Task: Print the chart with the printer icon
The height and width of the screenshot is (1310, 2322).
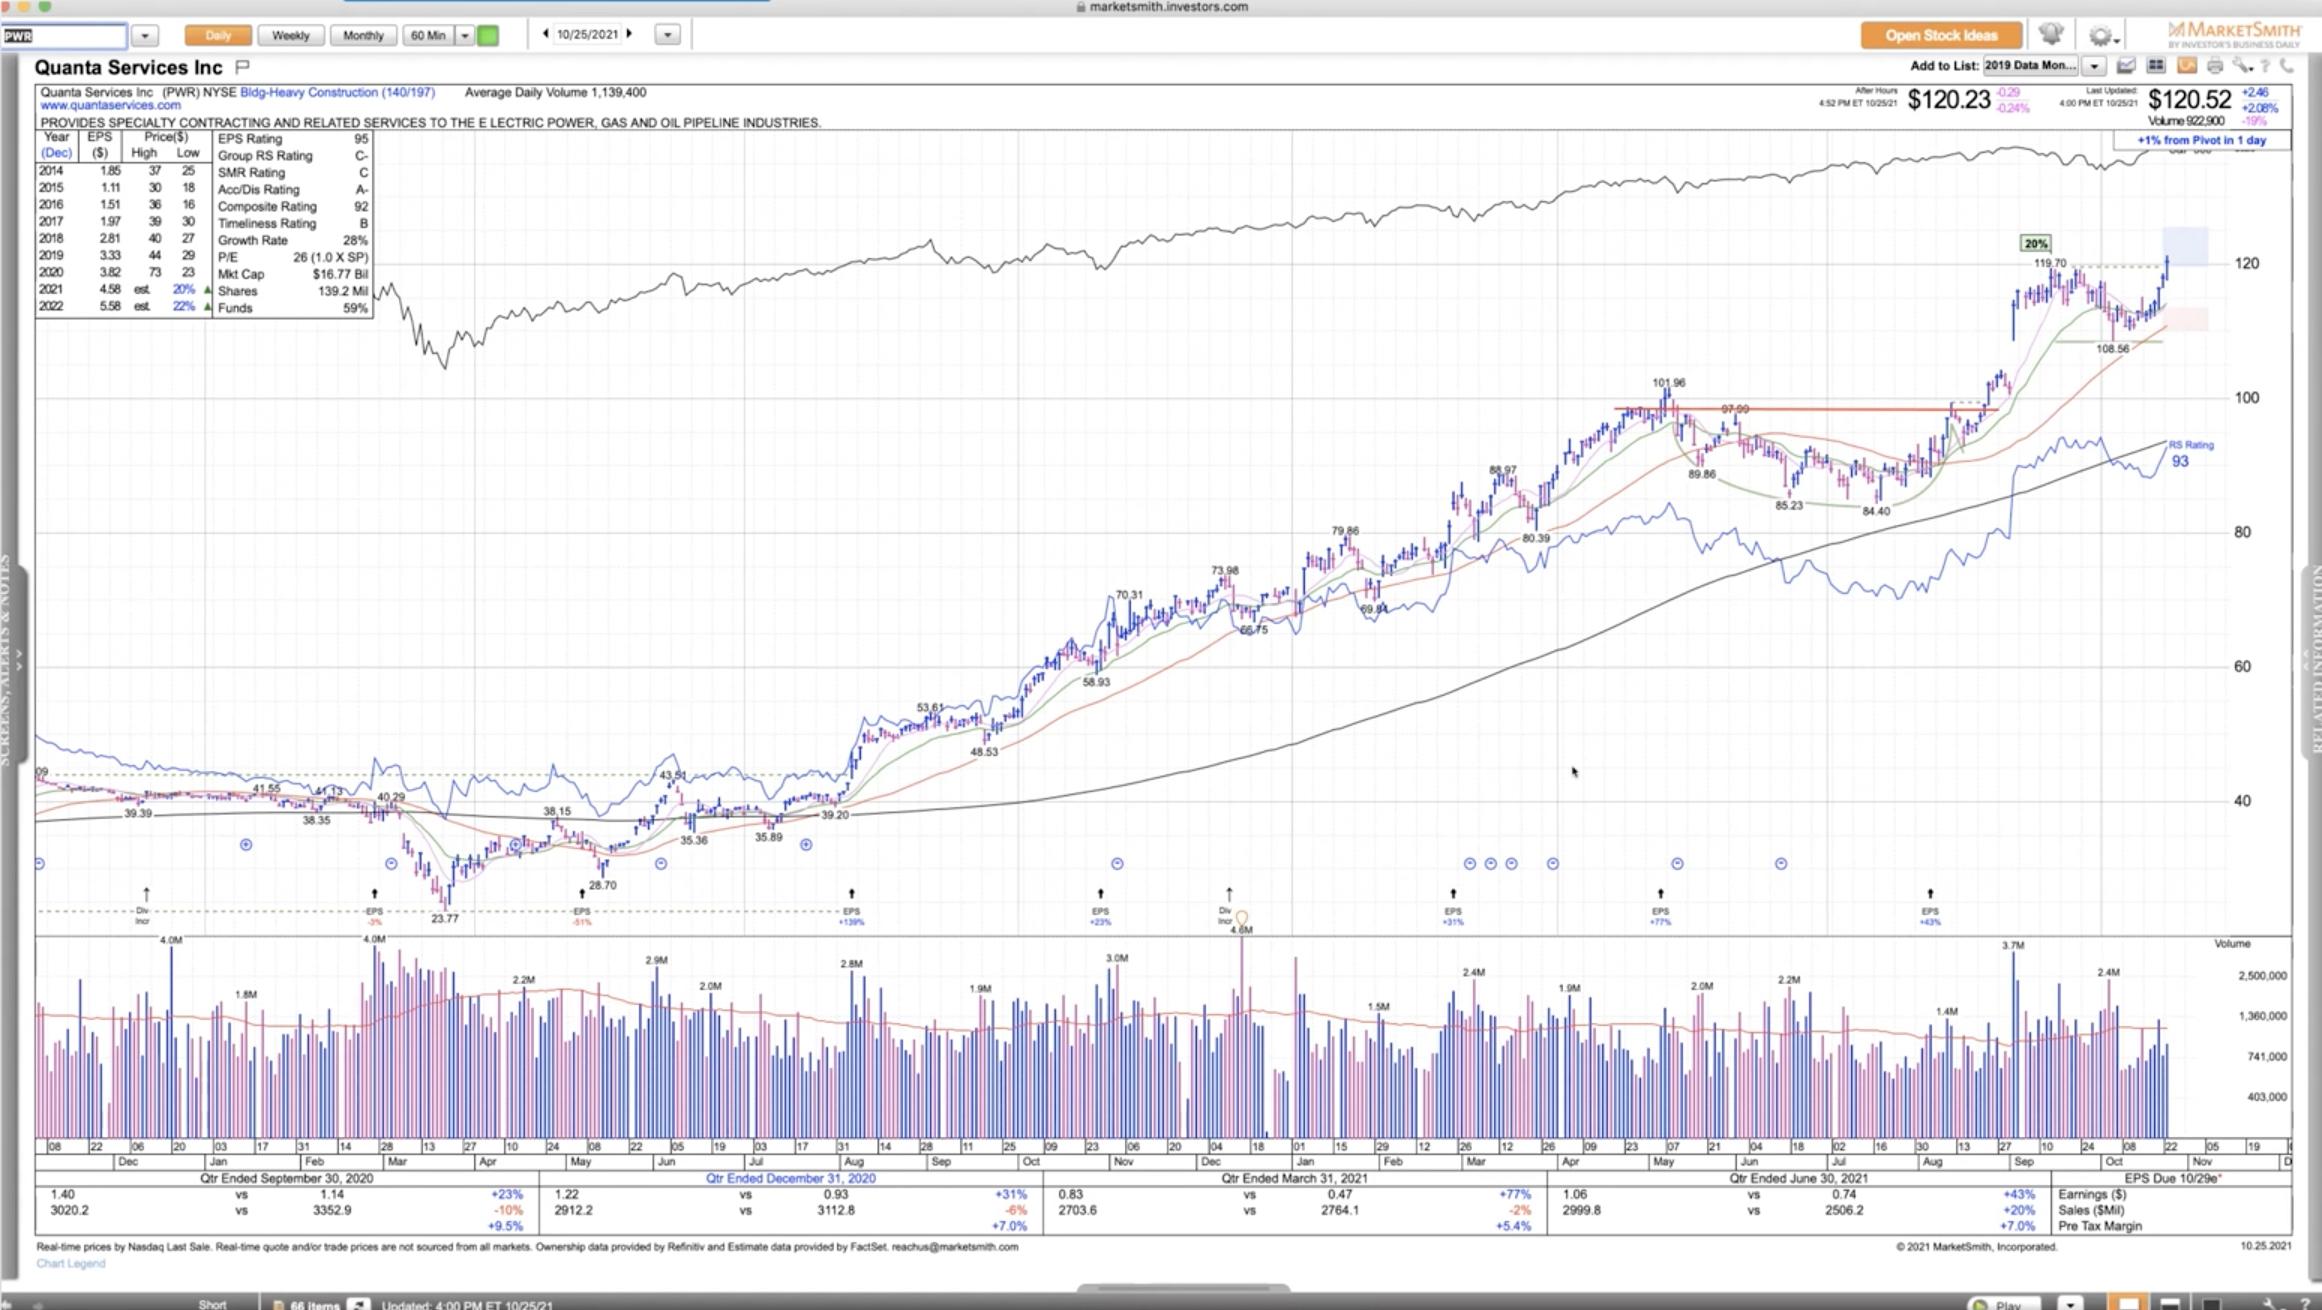Action: 2215,66
